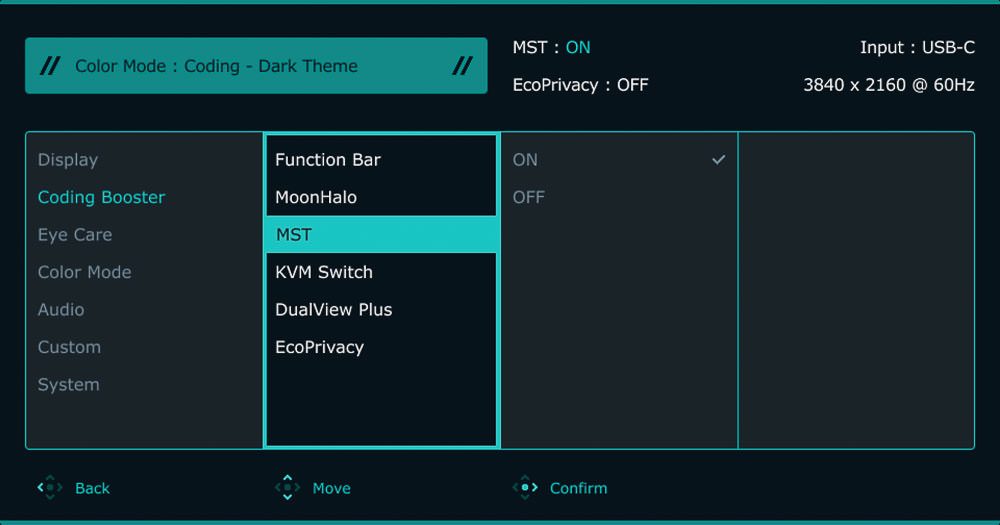The image size is (1000, 525).
Task: Open the Eye Care settings
Action: pyautogui.click(x=75, y=235)
